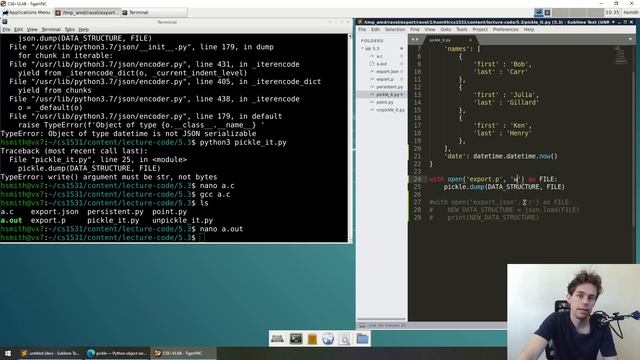The height and width of the screenshot is (360, 640).
Task: Open the Project menu in Sublime Text
Action: pyautogui.click(x=480, y=29)
